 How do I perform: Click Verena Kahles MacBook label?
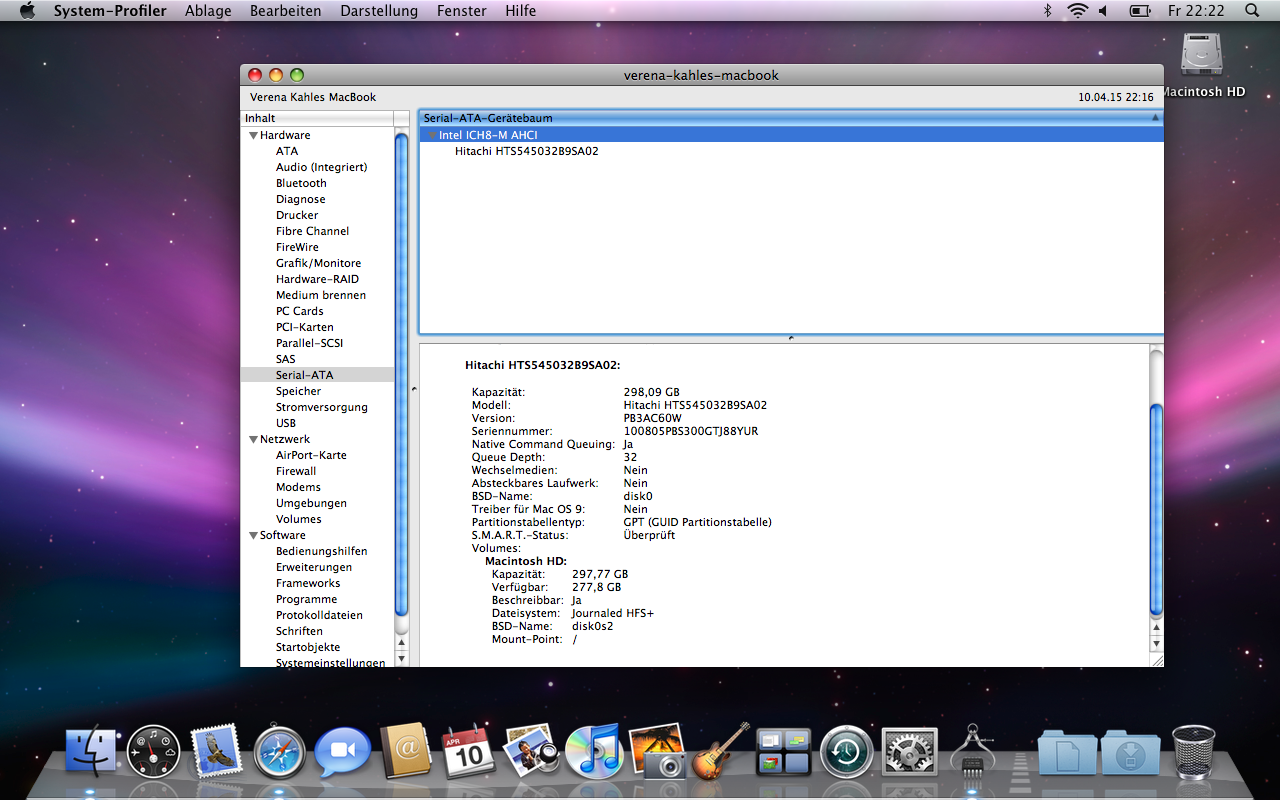[x=313, y=97]
